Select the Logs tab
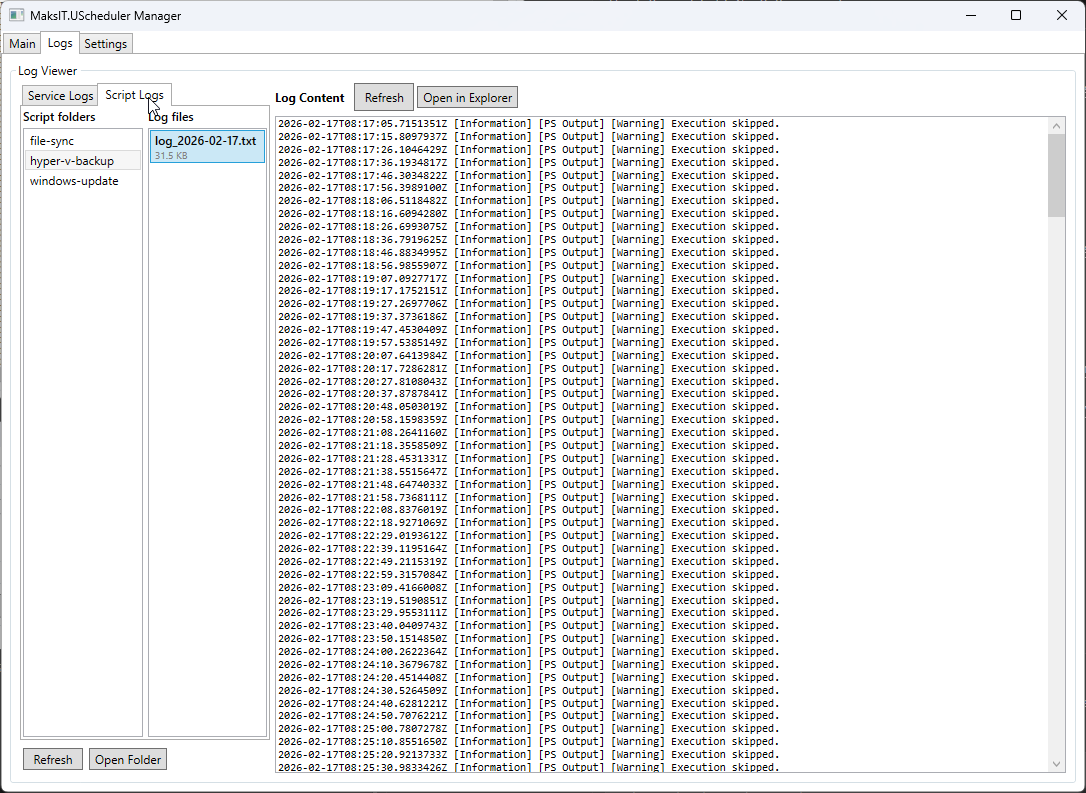This screenshot has width=1086, height=793. [x=60, y=43]
